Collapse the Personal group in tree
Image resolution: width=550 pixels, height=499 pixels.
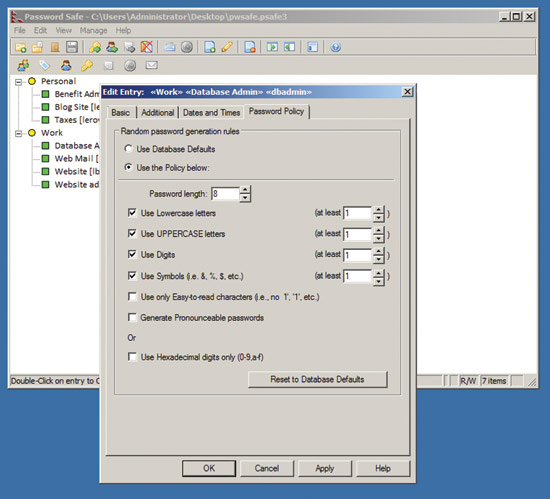(19, 82)
